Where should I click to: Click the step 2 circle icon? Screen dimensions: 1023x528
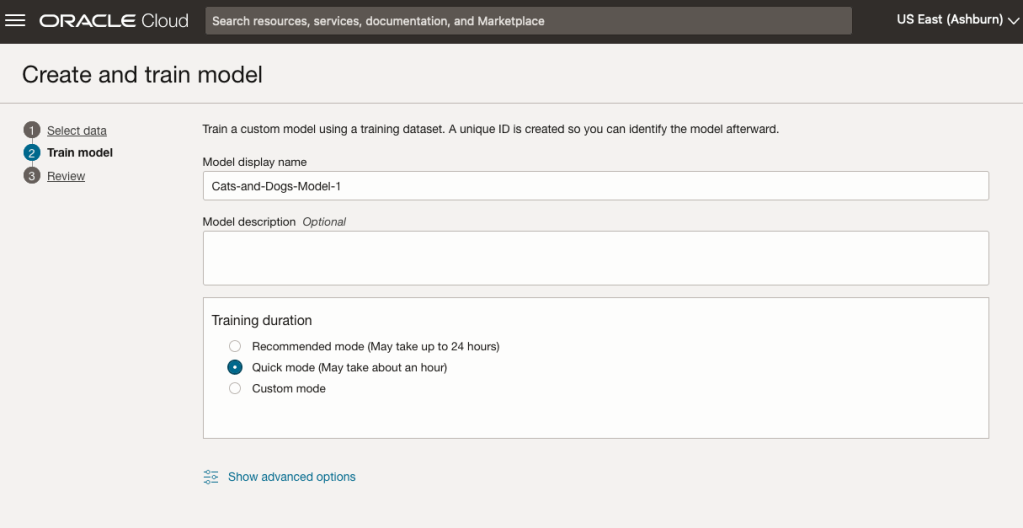point(32,153)
